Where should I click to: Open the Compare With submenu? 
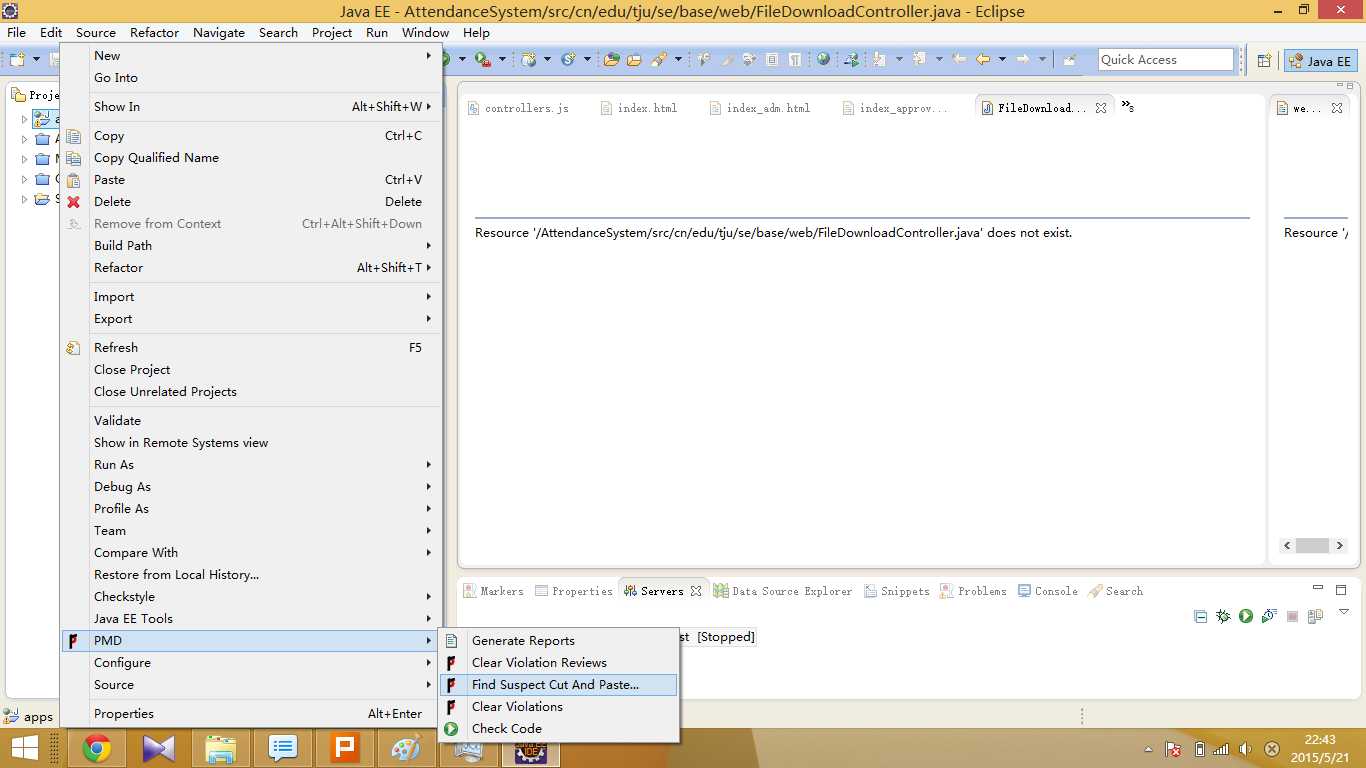pyautogui.click(x=250, y=553)
